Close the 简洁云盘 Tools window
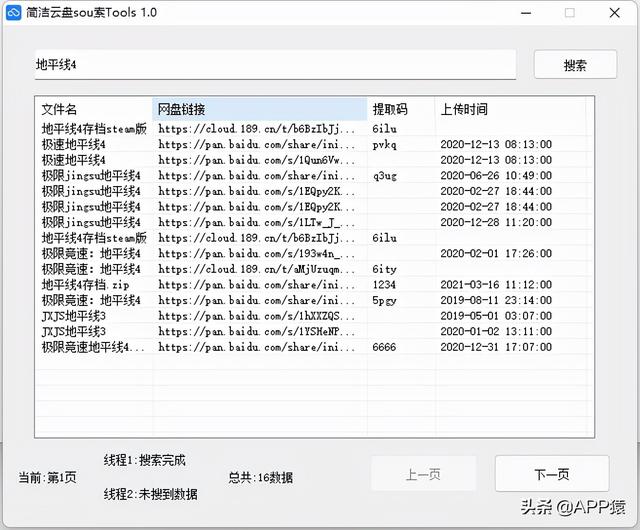640x530 pixels. point(615,14)
